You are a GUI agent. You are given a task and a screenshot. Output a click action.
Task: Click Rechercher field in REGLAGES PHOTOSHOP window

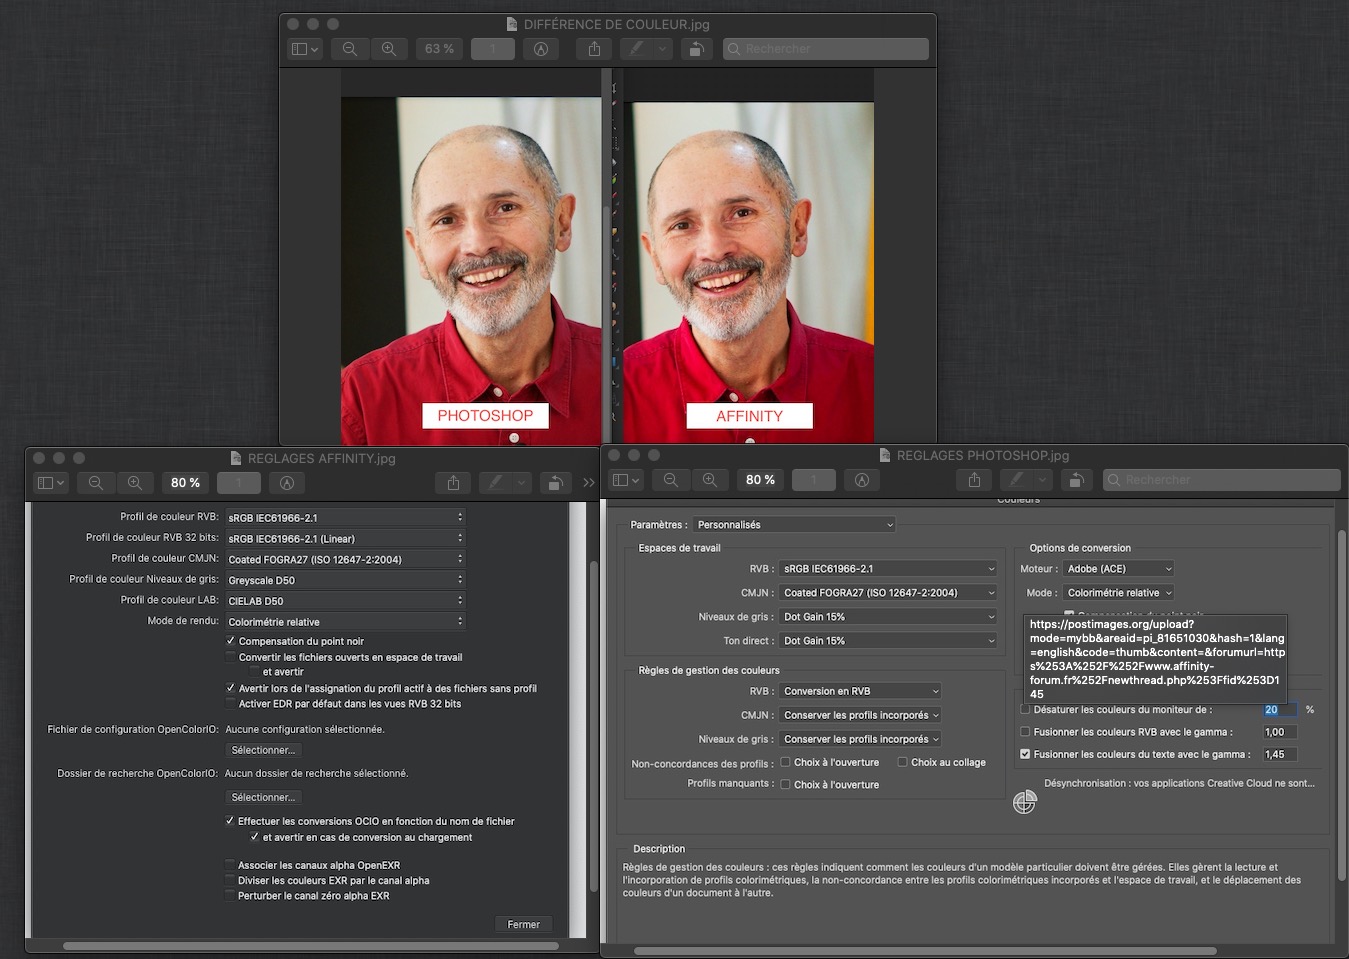[1221, 480]
